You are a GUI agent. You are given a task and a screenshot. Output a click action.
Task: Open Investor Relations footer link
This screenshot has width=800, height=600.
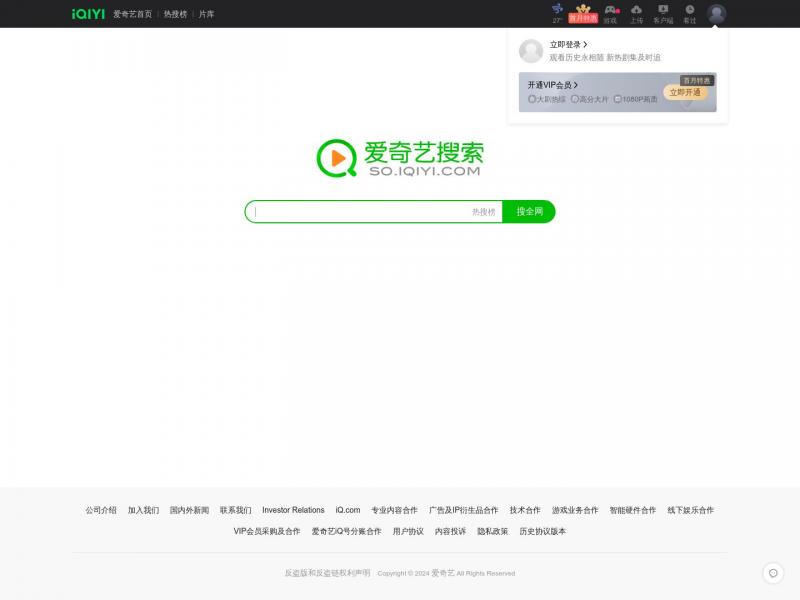[x=293, y=510]
